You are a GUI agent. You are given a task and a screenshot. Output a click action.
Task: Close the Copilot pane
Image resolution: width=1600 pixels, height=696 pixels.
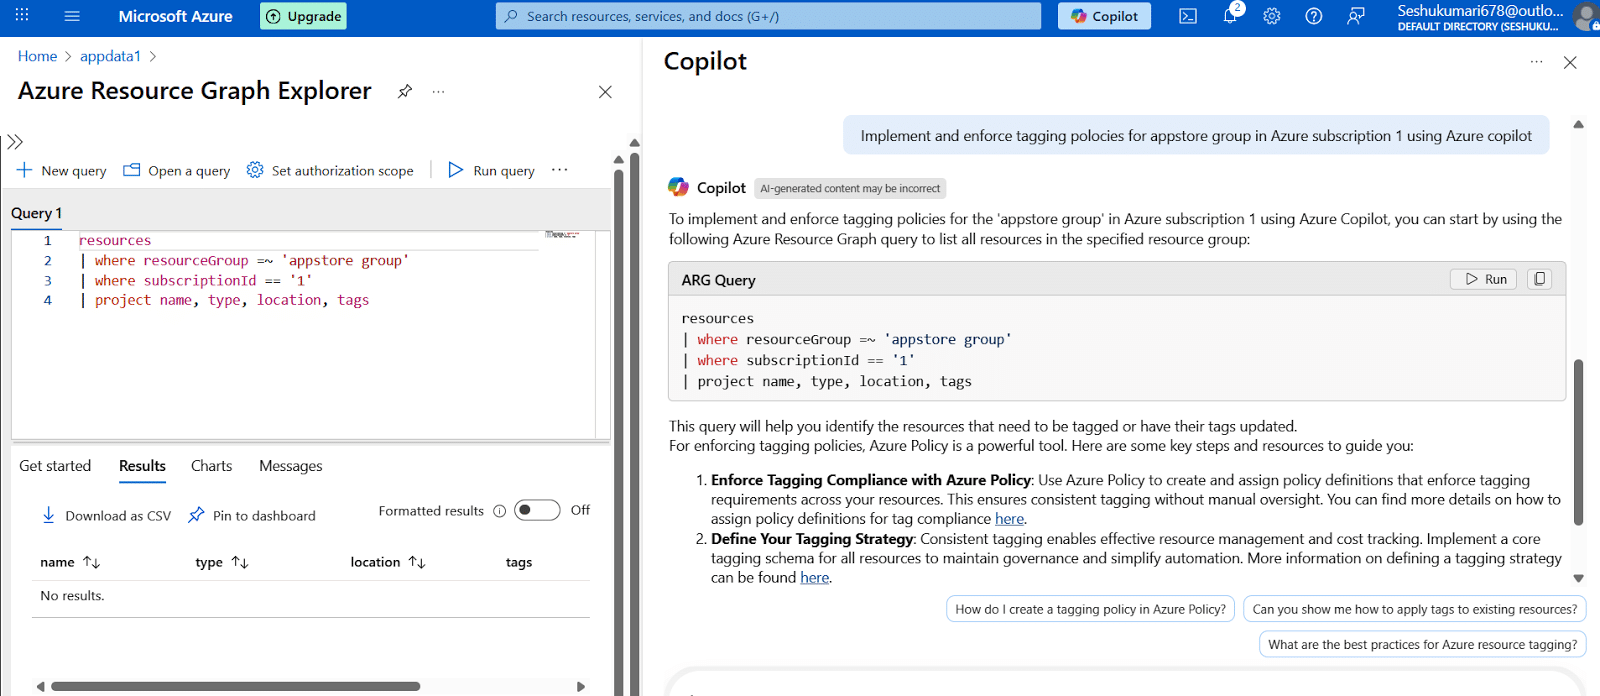coord(1570,62)
